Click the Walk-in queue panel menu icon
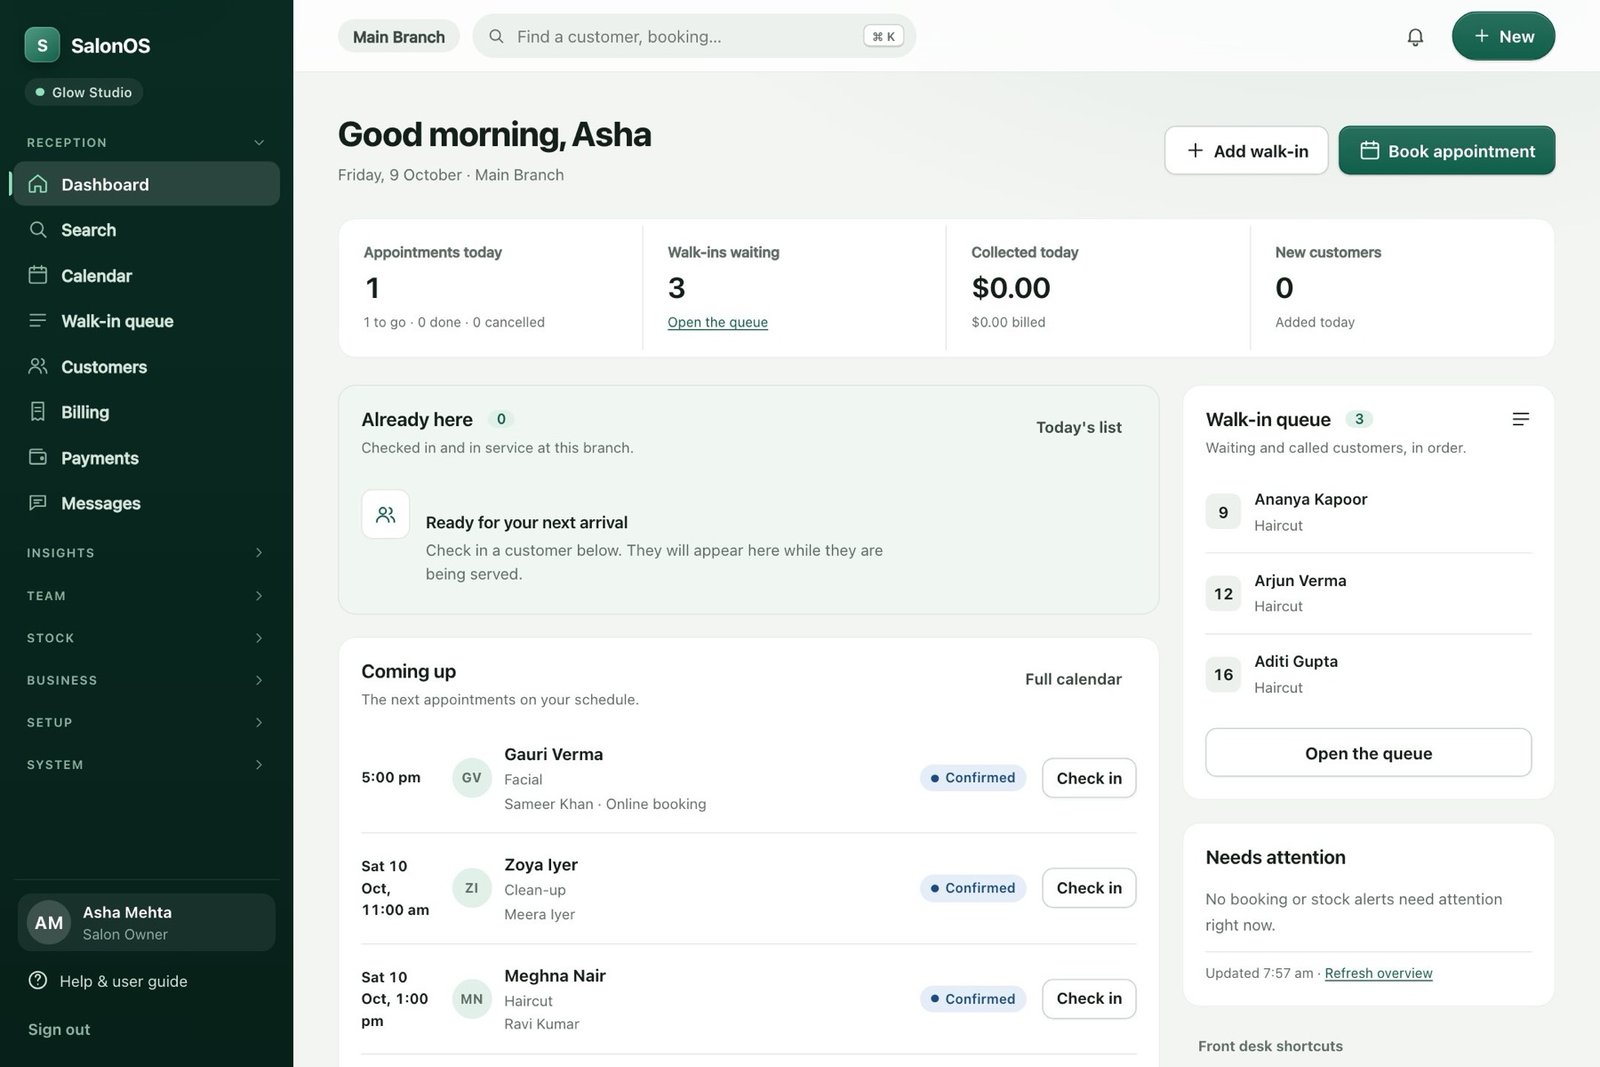This screenshot has height=1067, width=1600. [x=1520, y=419]
